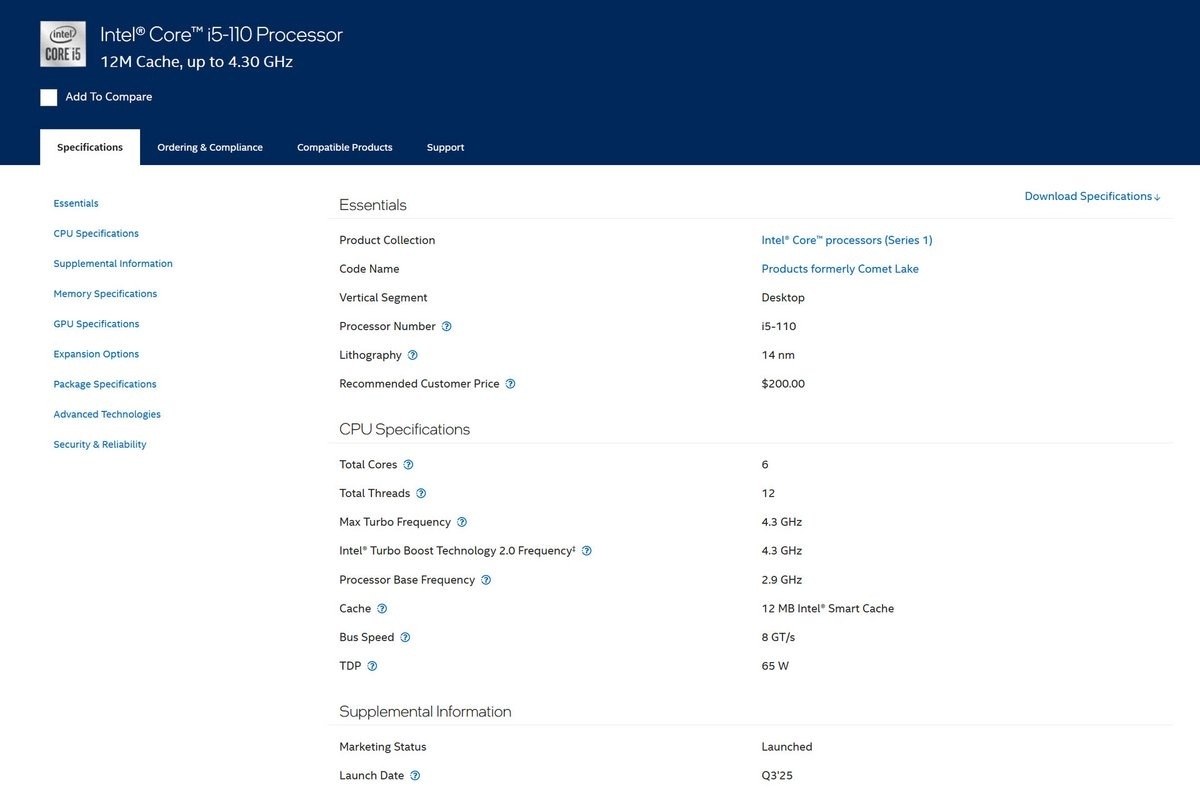This screenshot has width=1200, height=794.
Task: Open Lithography help tooltip icon
Action: 413,355
